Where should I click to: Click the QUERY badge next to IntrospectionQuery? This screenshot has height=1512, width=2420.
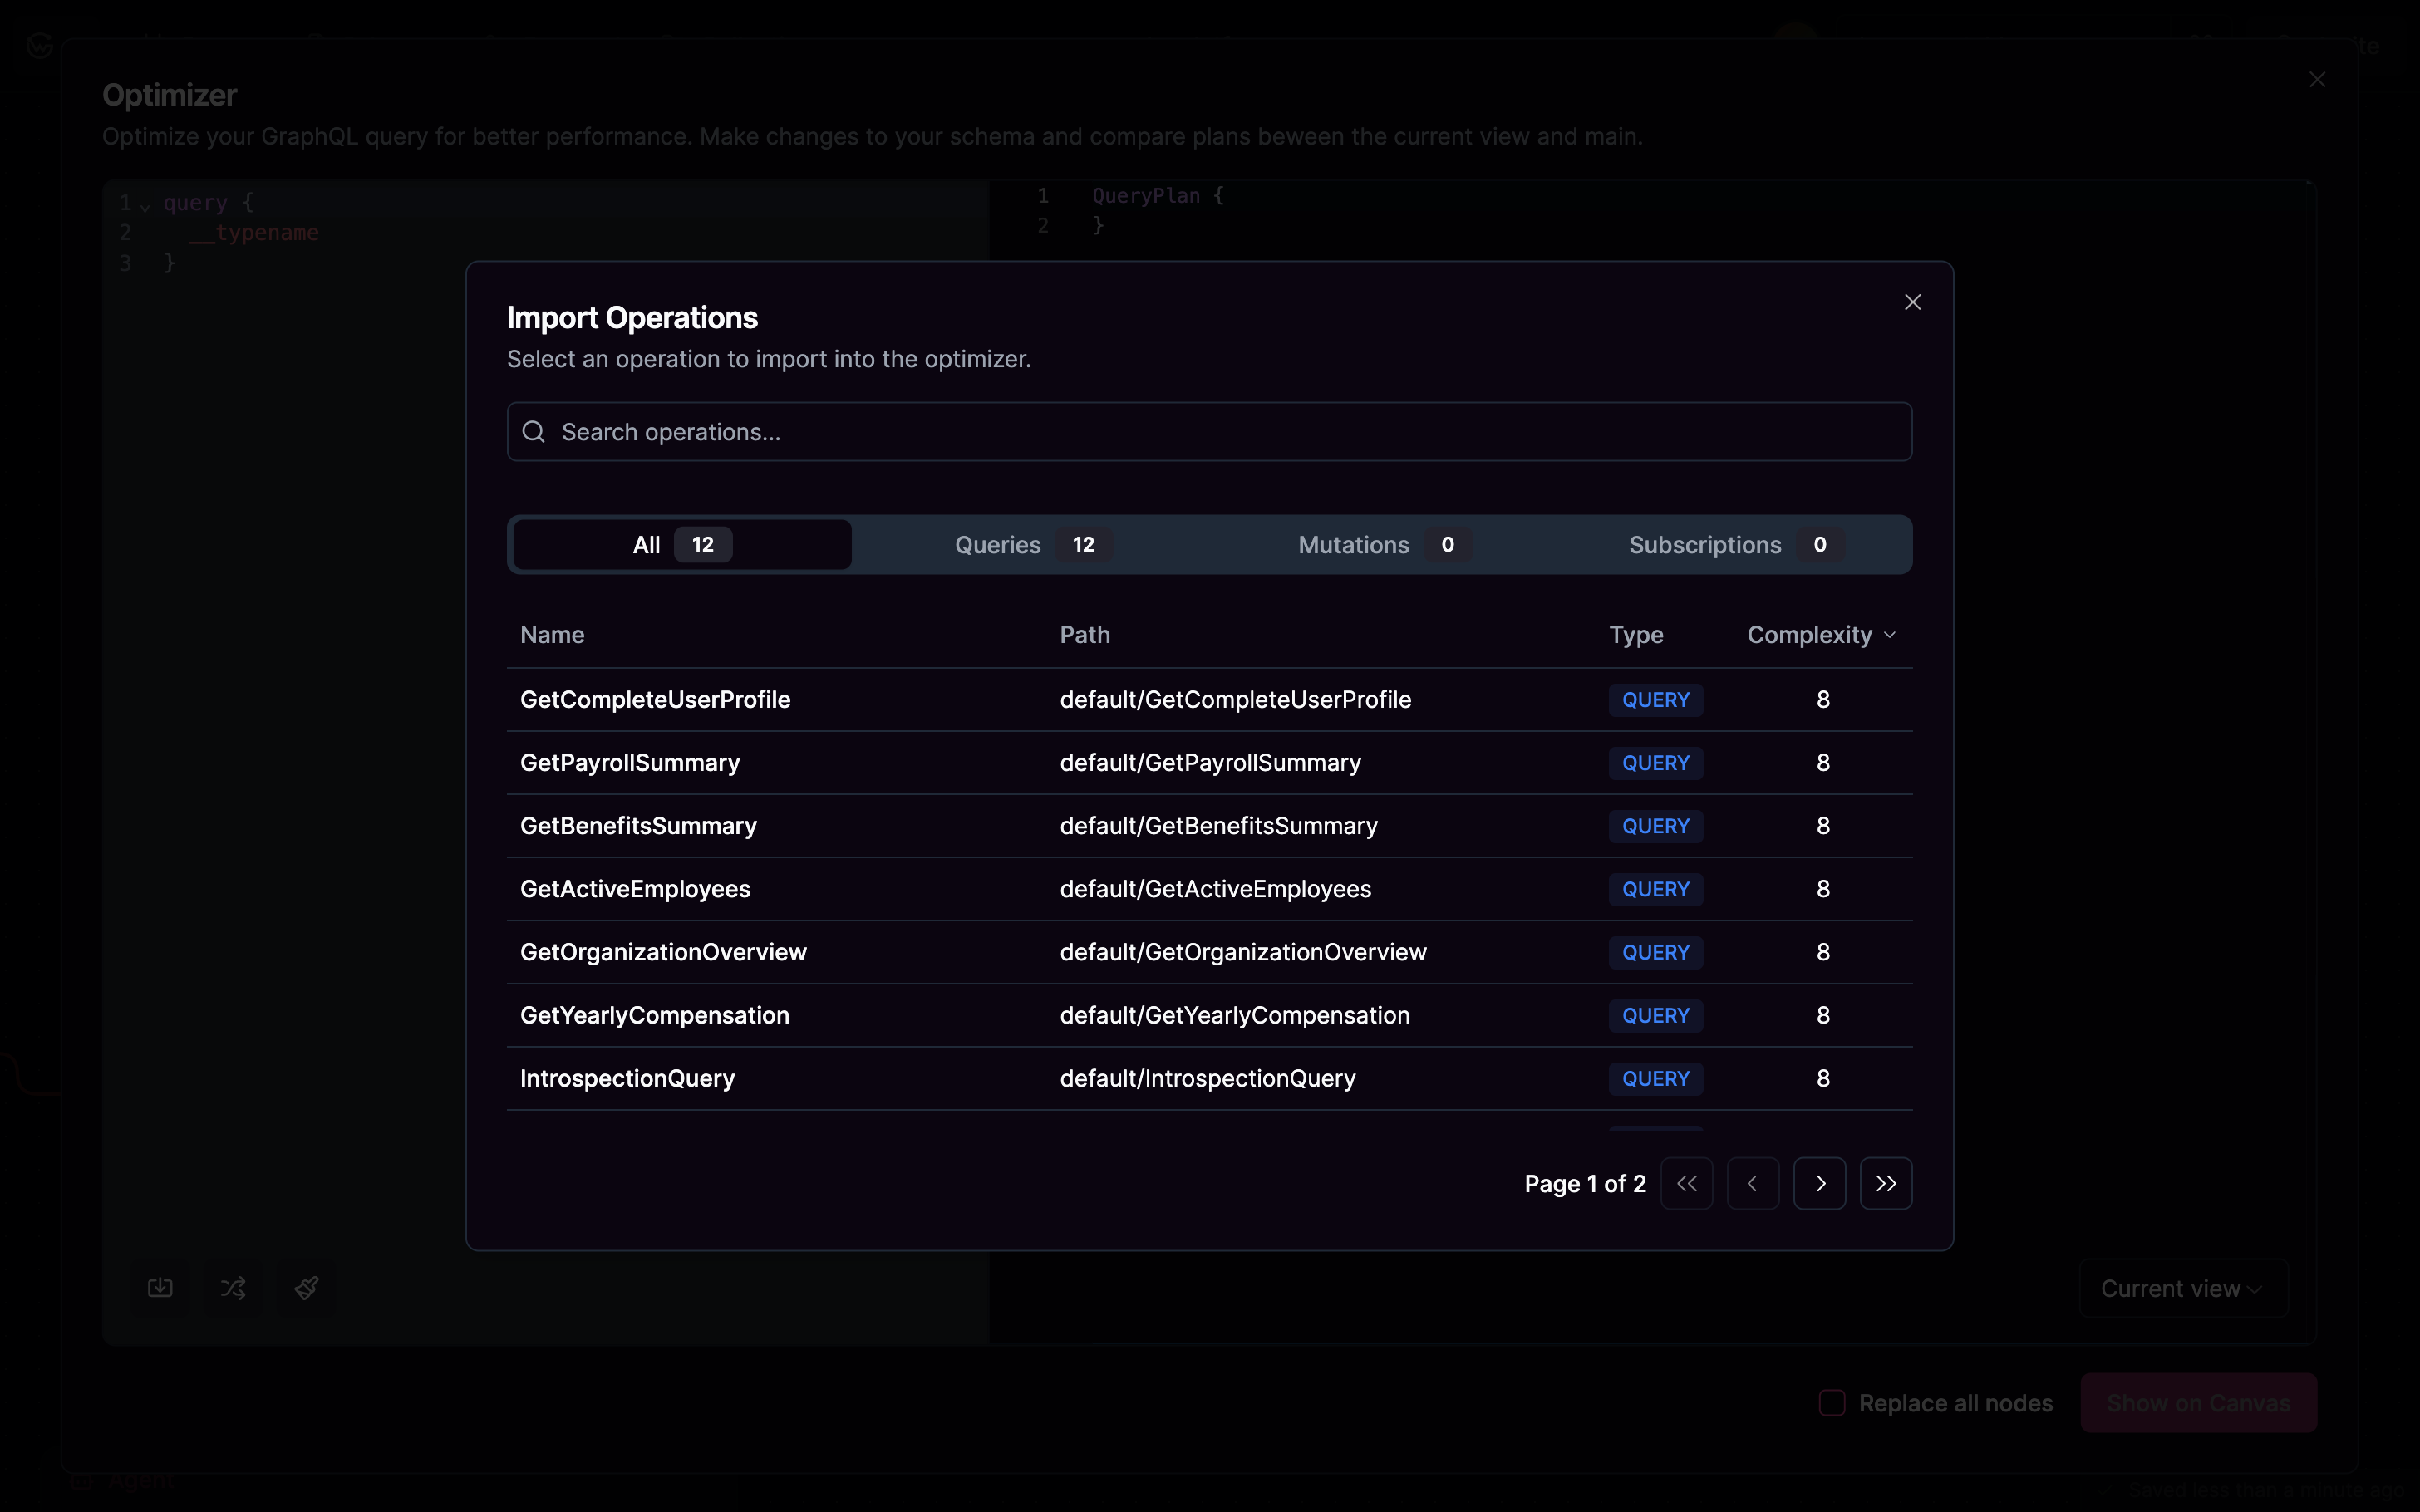click(x=1655, y=1078)
